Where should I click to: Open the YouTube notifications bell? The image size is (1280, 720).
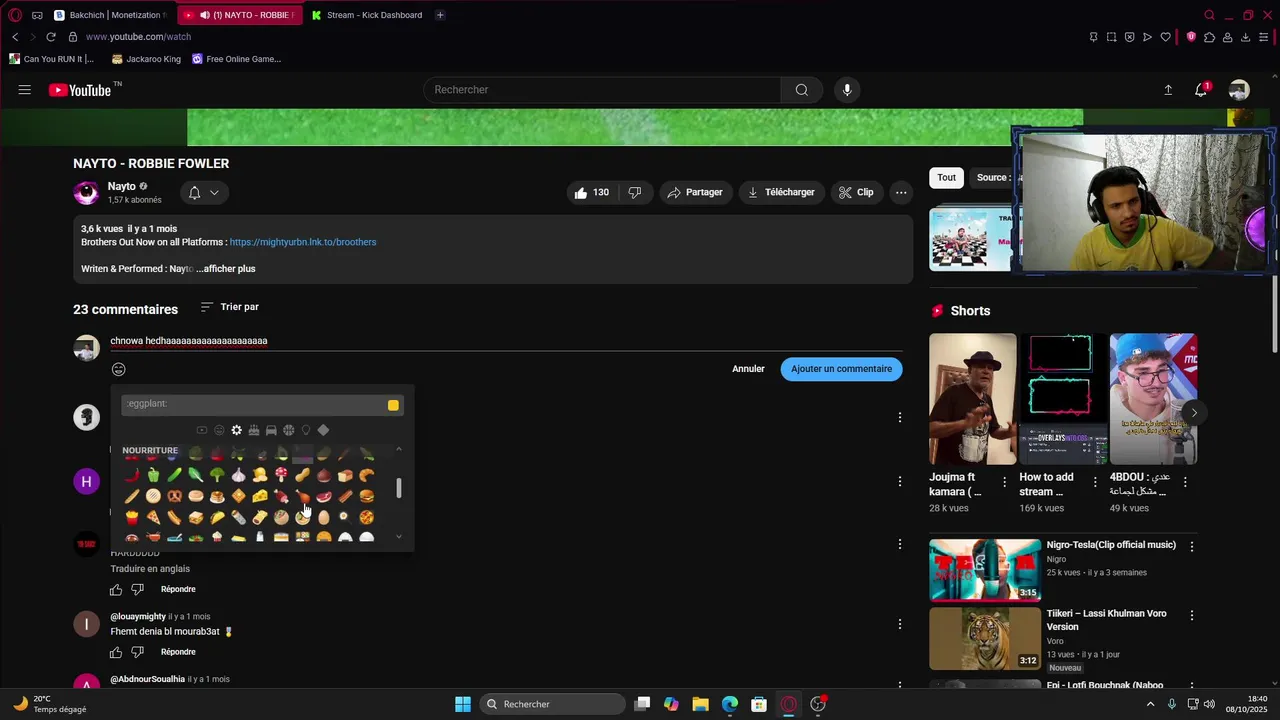coord(1201,90)
